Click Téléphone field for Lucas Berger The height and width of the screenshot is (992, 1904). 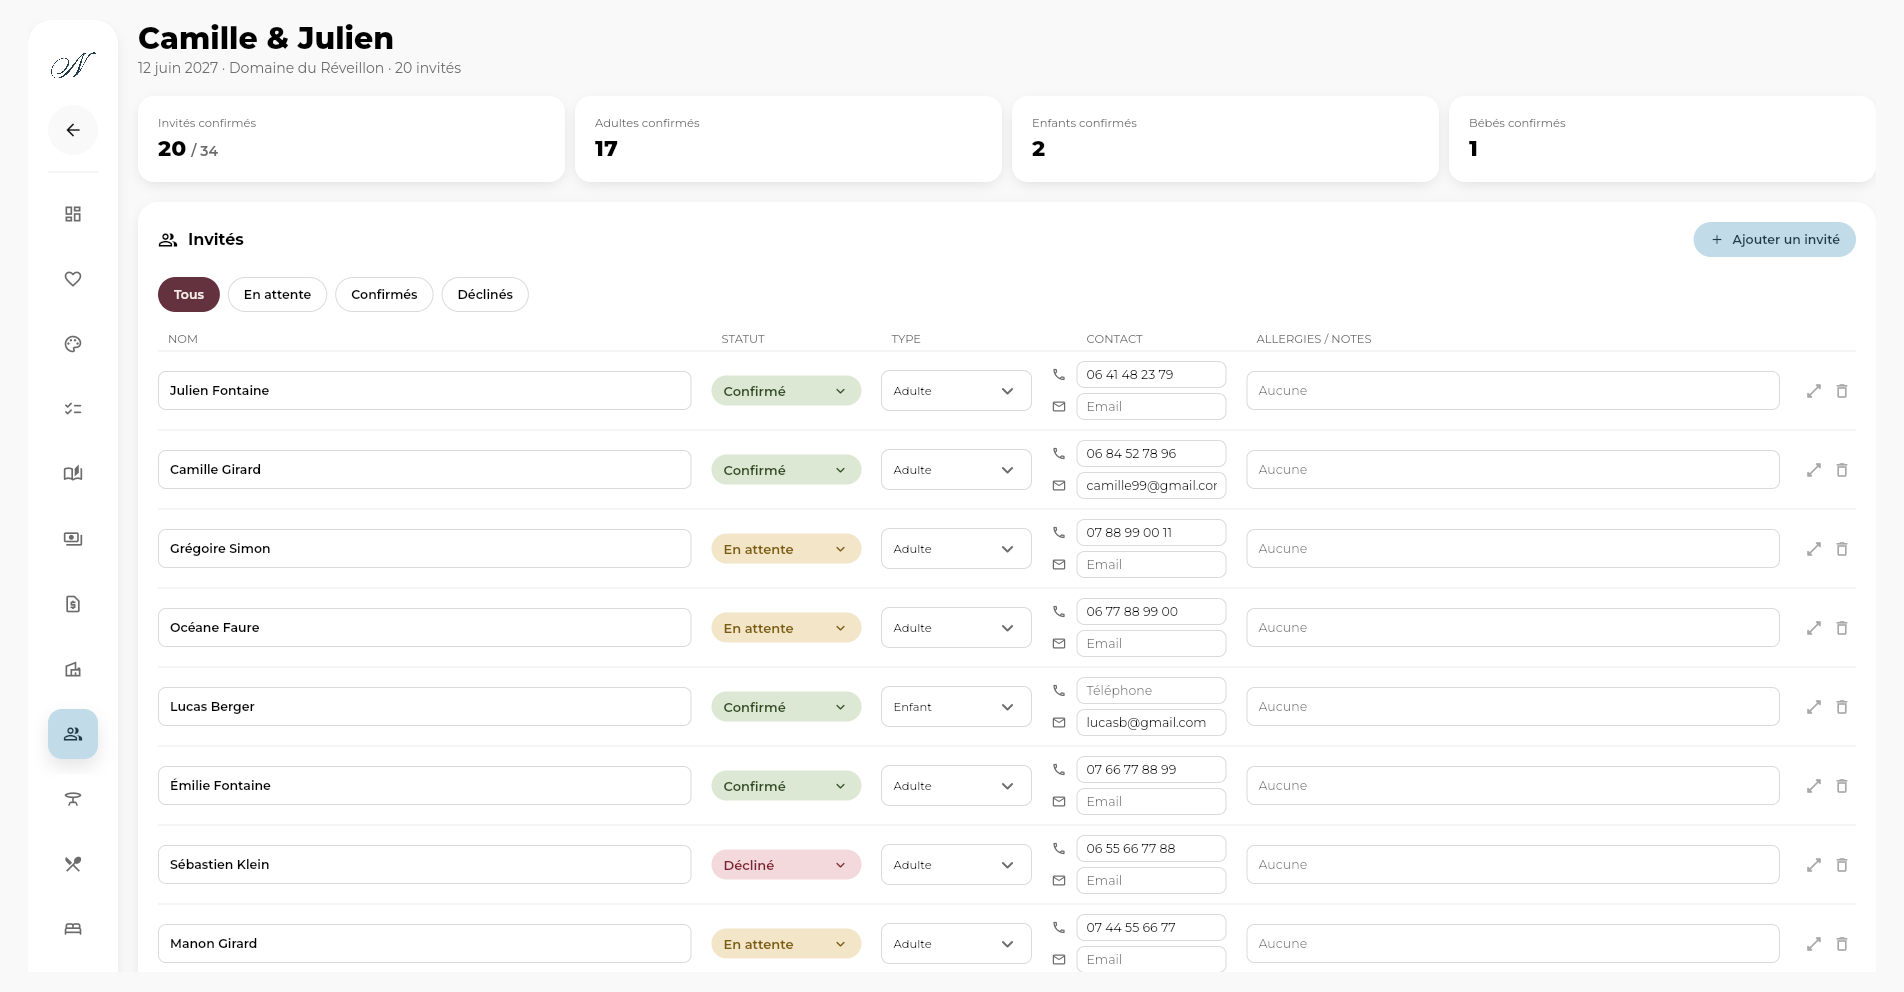pyautogui.click(x=1151, y=691)
